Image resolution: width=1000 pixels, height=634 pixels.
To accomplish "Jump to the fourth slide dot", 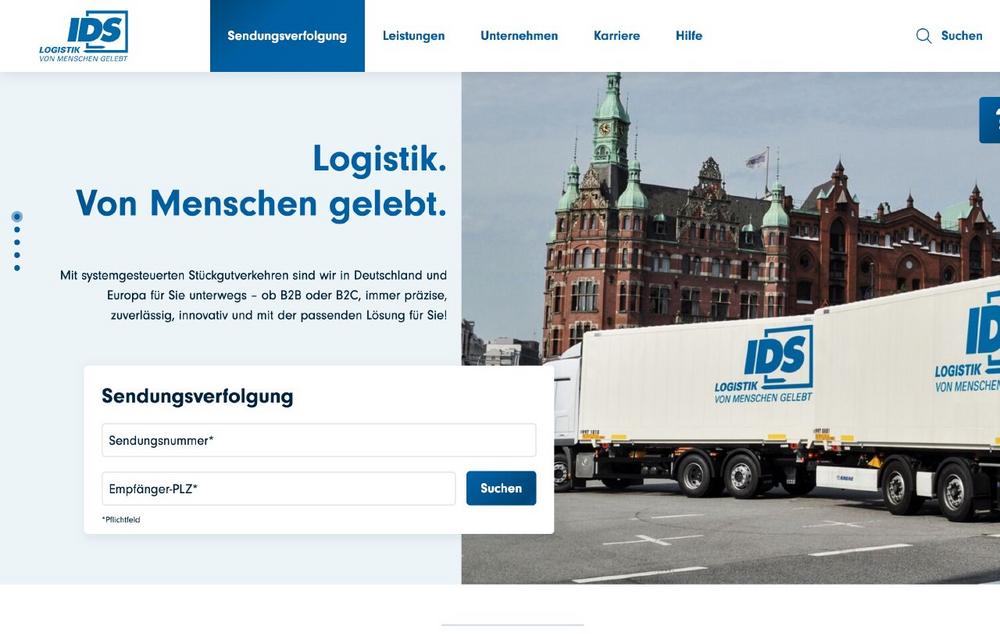I will click(17, 255).
